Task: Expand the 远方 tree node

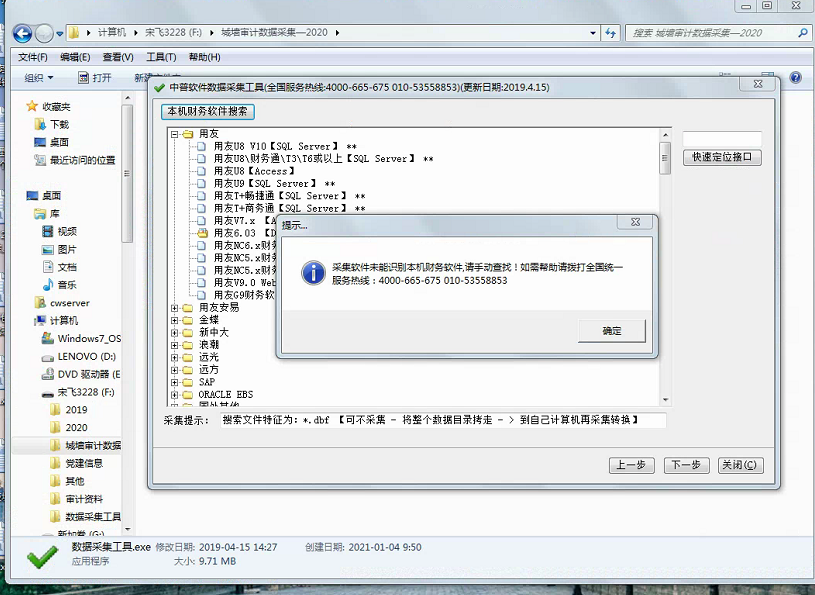Action: click(x=175, y=370)
